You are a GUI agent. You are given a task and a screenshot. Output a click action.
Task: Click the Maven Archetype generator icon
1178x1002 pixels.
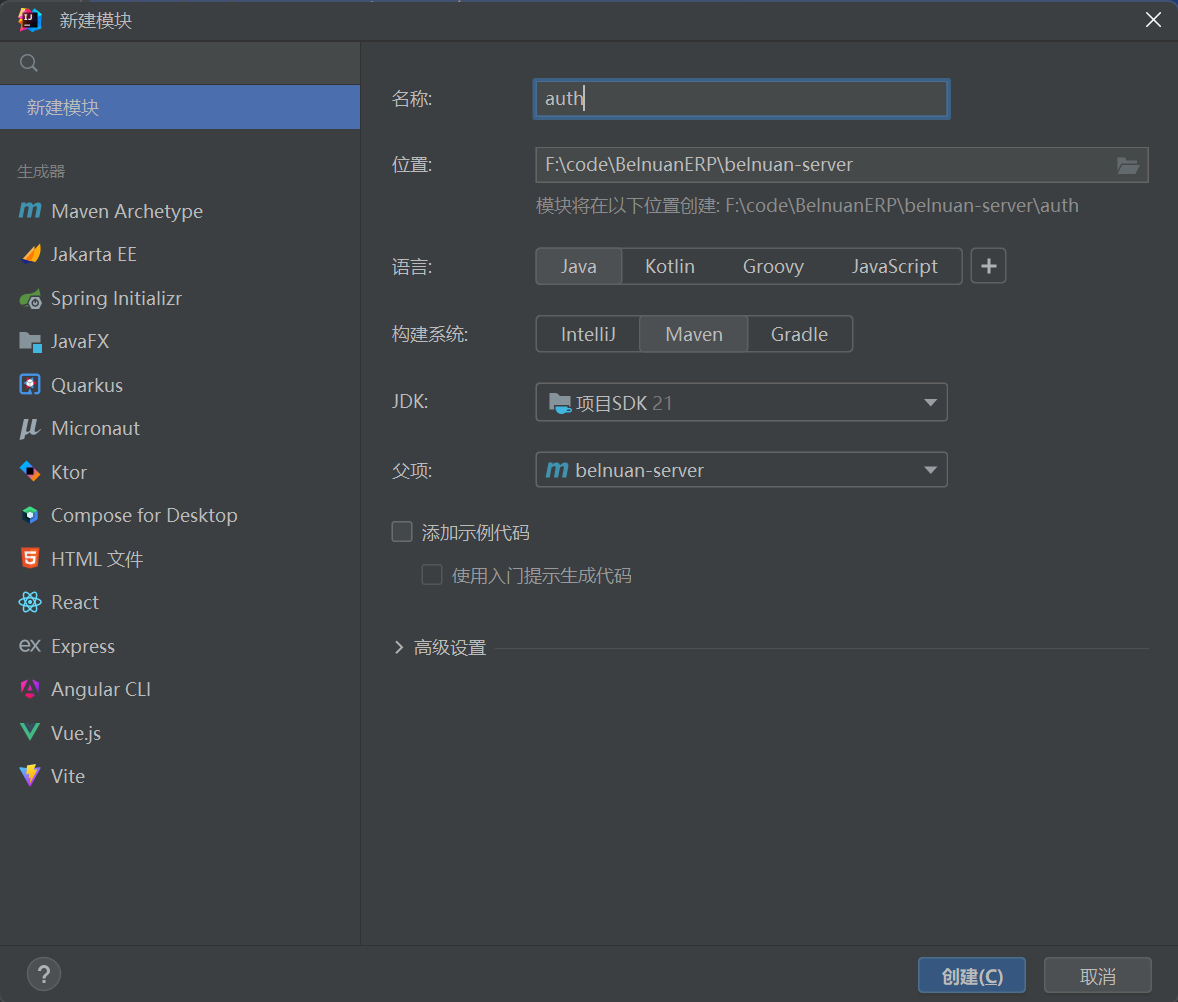click(30, 210)
